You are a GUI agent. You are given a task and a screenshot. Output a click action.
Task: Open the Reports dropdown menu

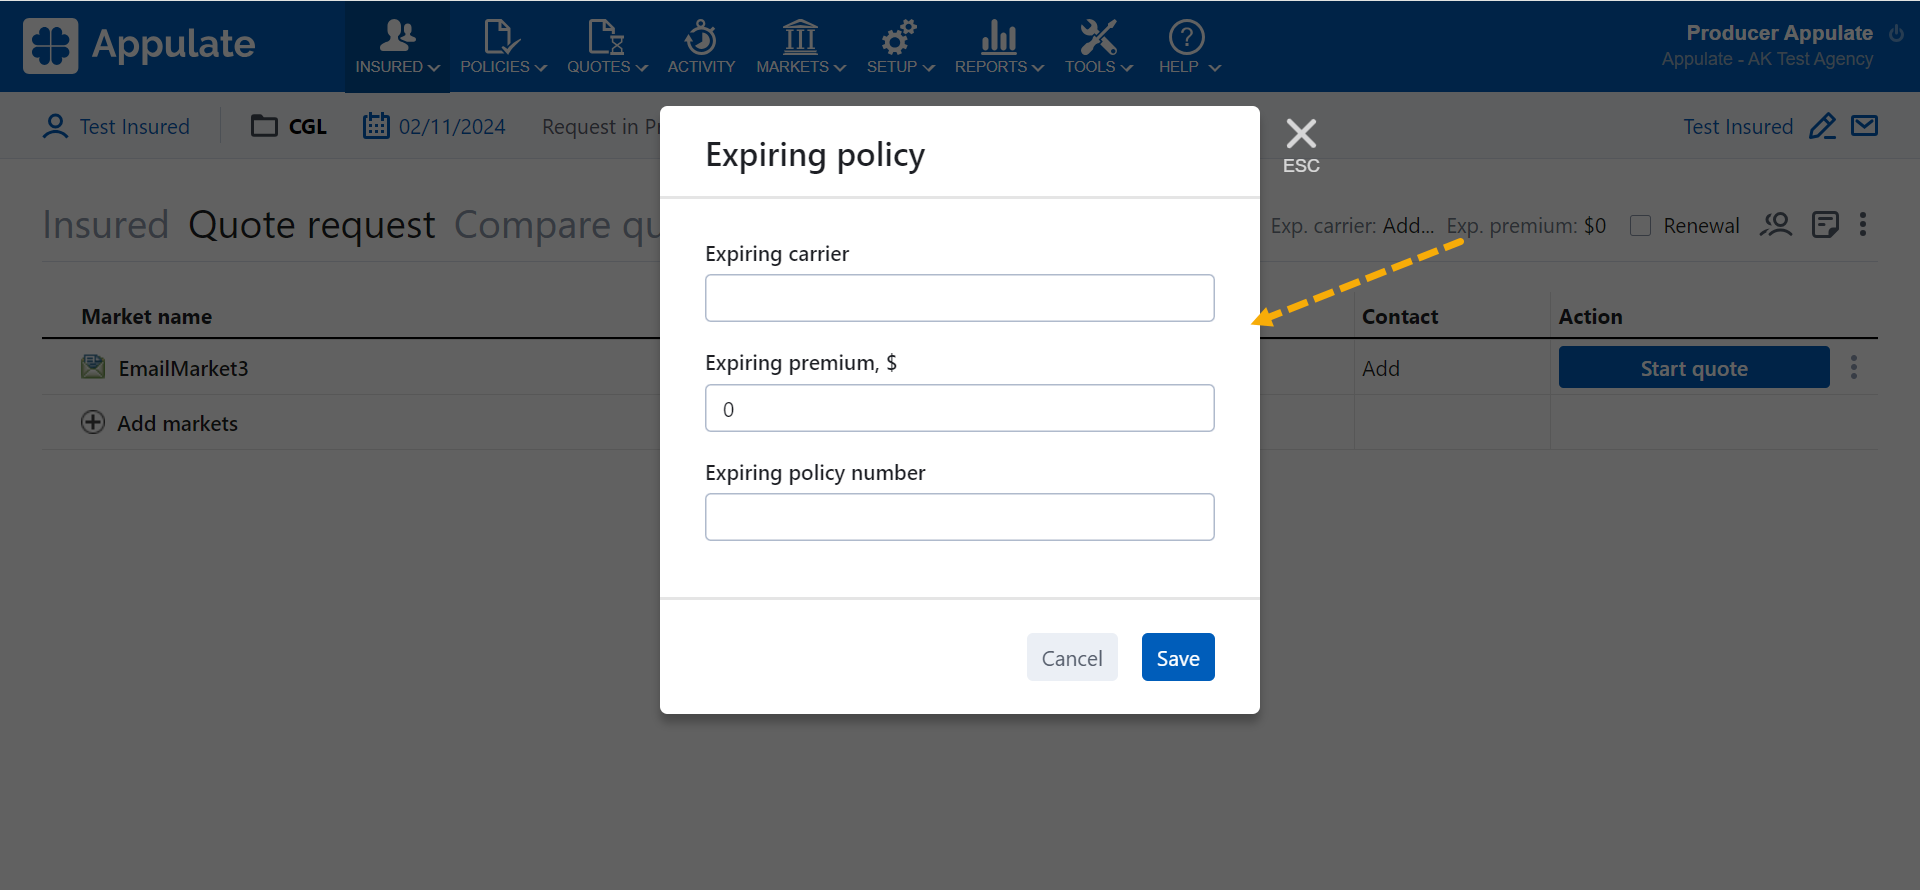point(998,47)
